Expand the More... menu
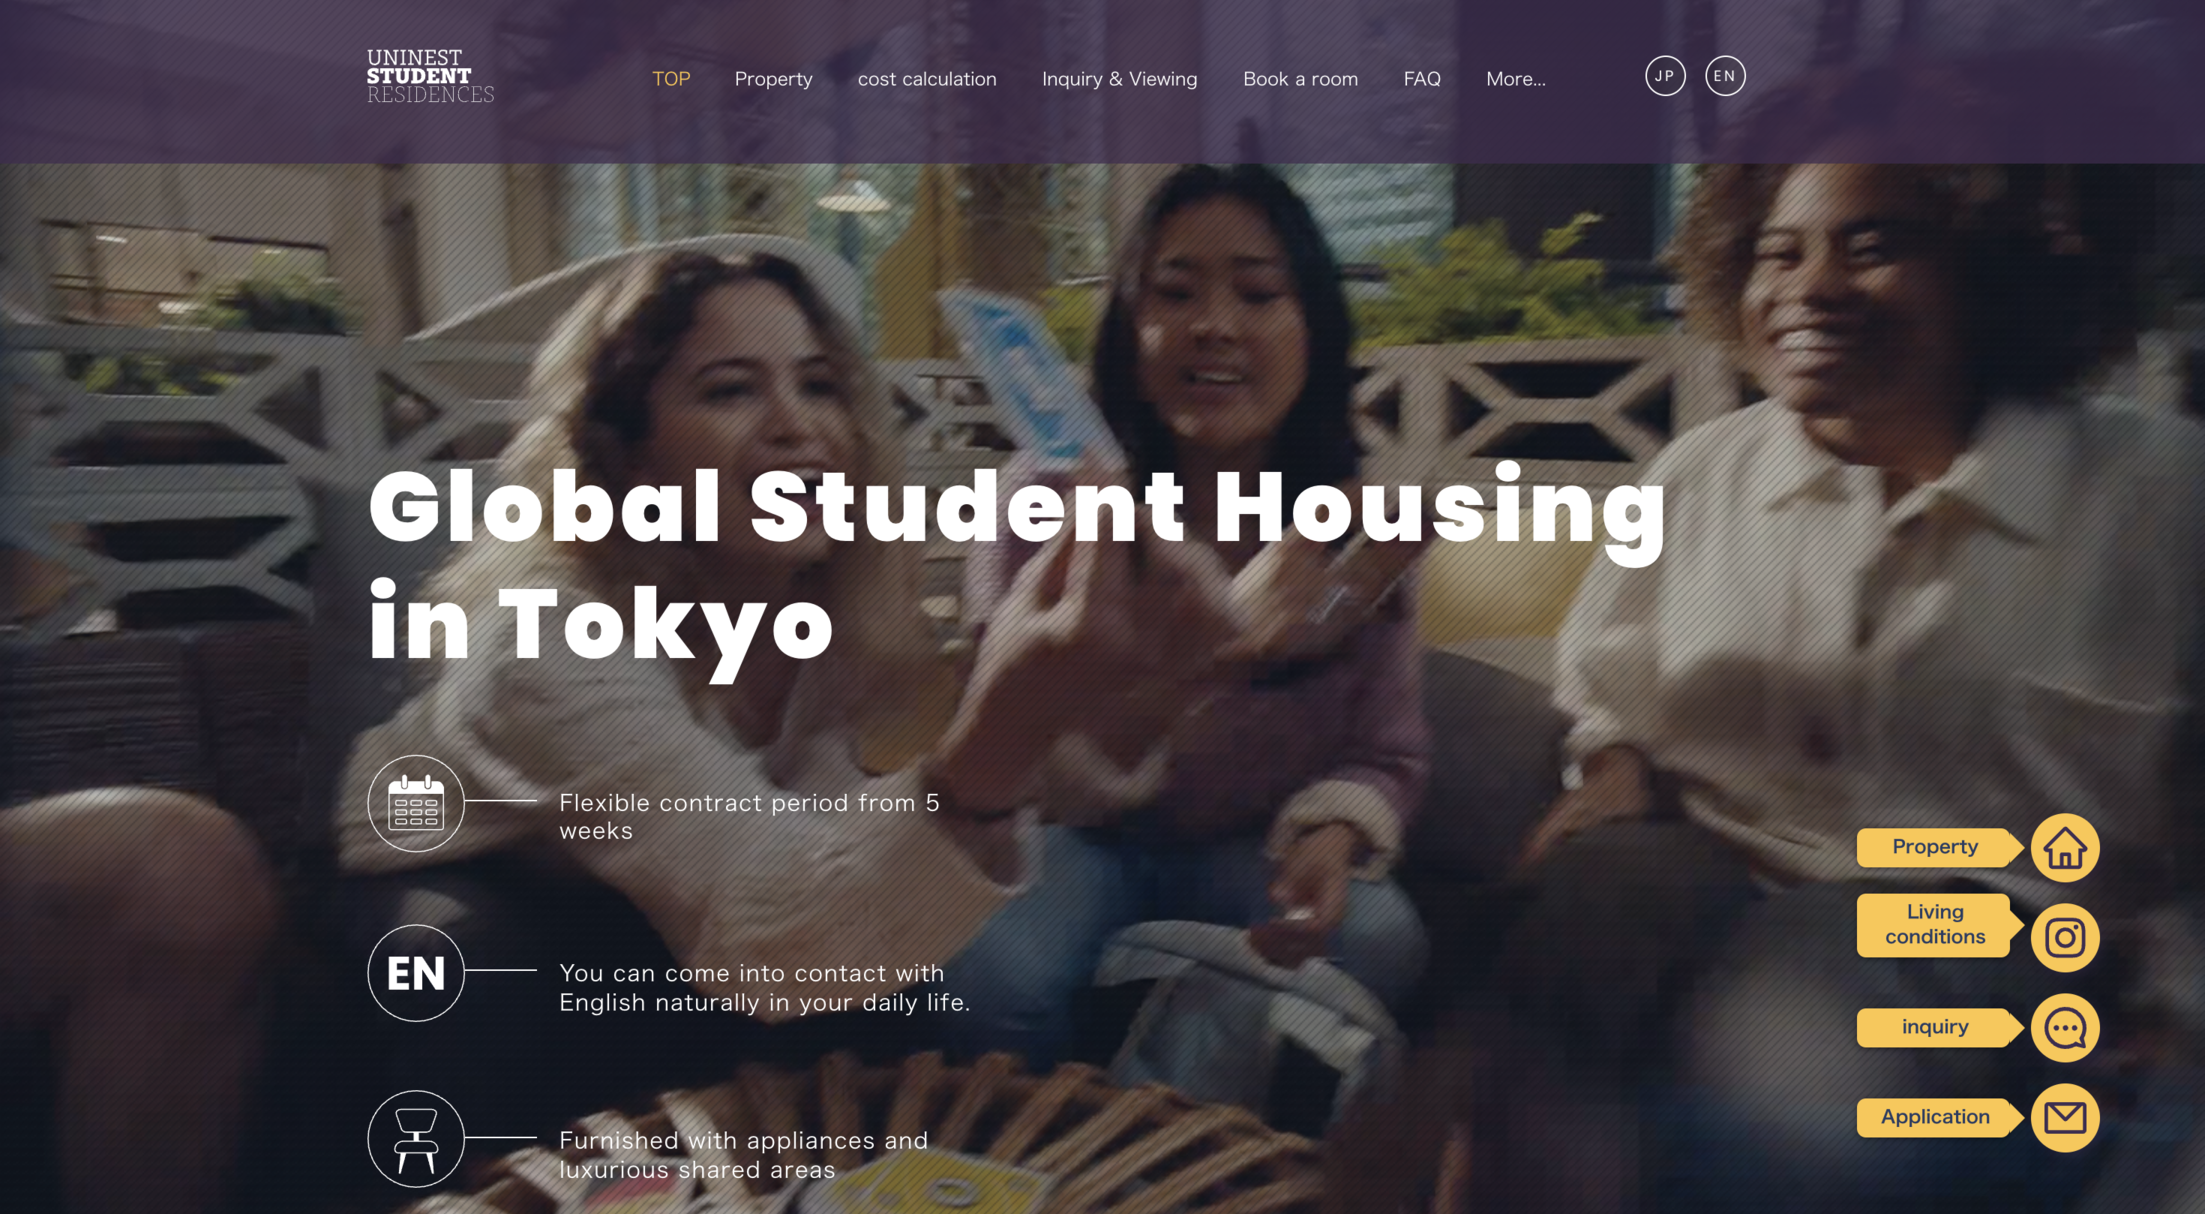 pyautogui.click(x=1515, y=79)
